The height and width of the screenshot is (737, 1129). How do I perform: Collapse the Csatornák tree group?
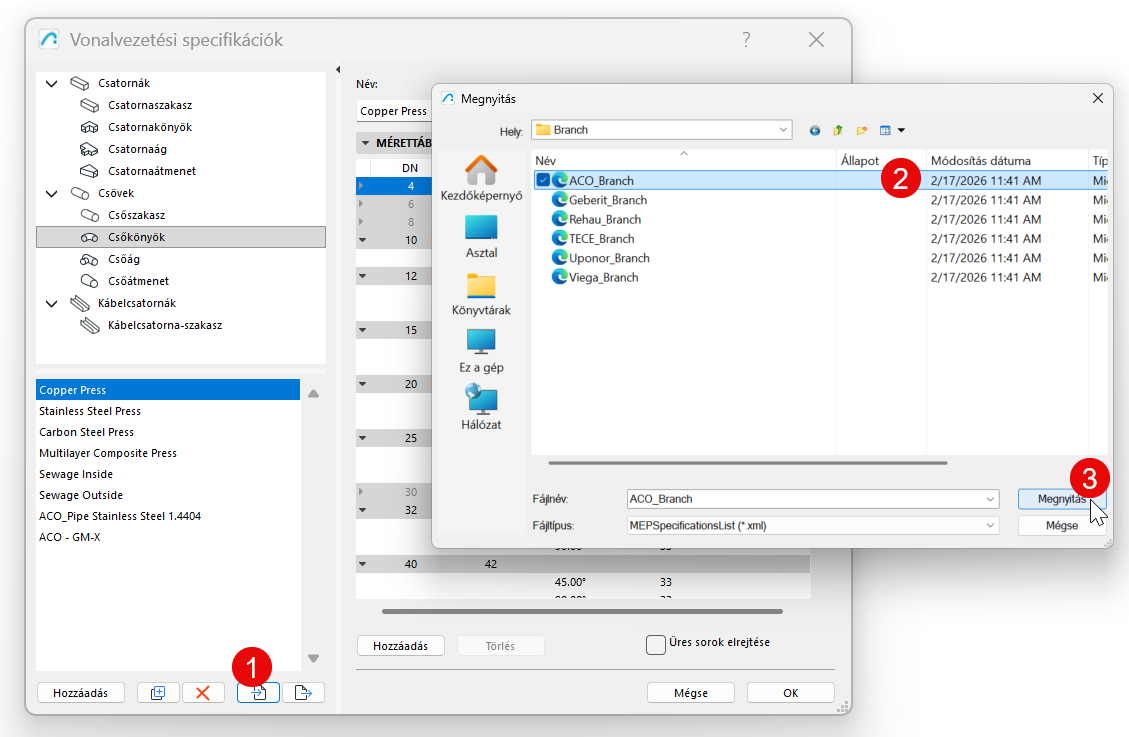click(52, 83)
